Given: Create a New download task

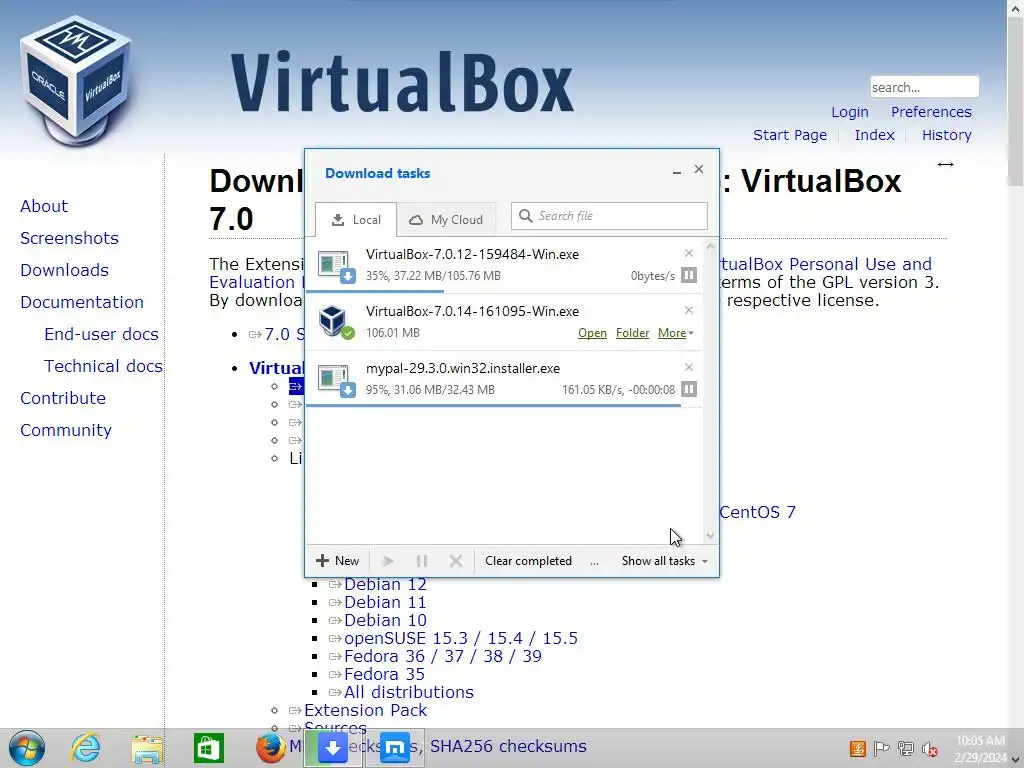Looking at the screenshot, I should tap(337, 561).
